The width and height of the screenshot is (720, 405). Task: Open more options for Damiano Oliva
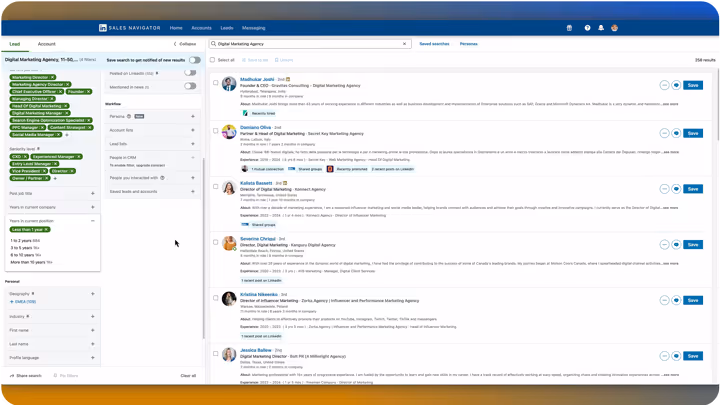pyautogui.click(x=664, y=133)
